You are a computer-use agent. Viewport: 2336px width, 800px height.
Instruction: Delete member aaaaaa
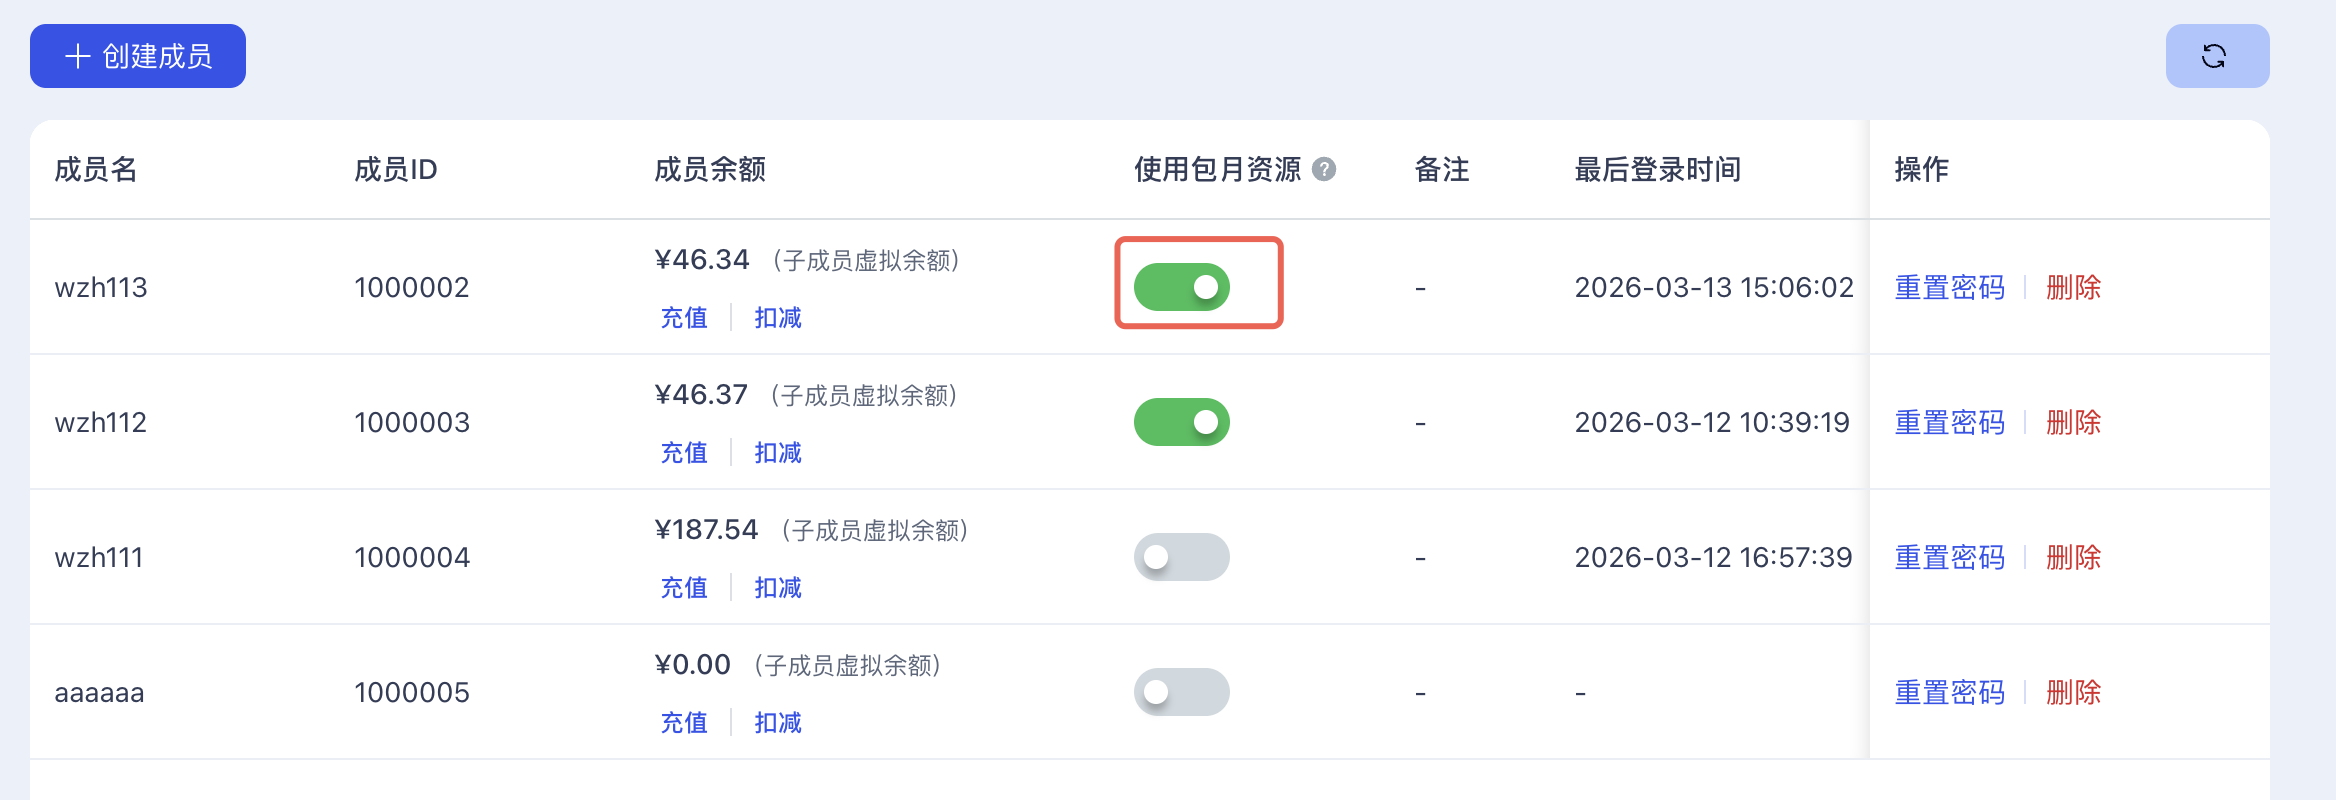click(2073, 693)
